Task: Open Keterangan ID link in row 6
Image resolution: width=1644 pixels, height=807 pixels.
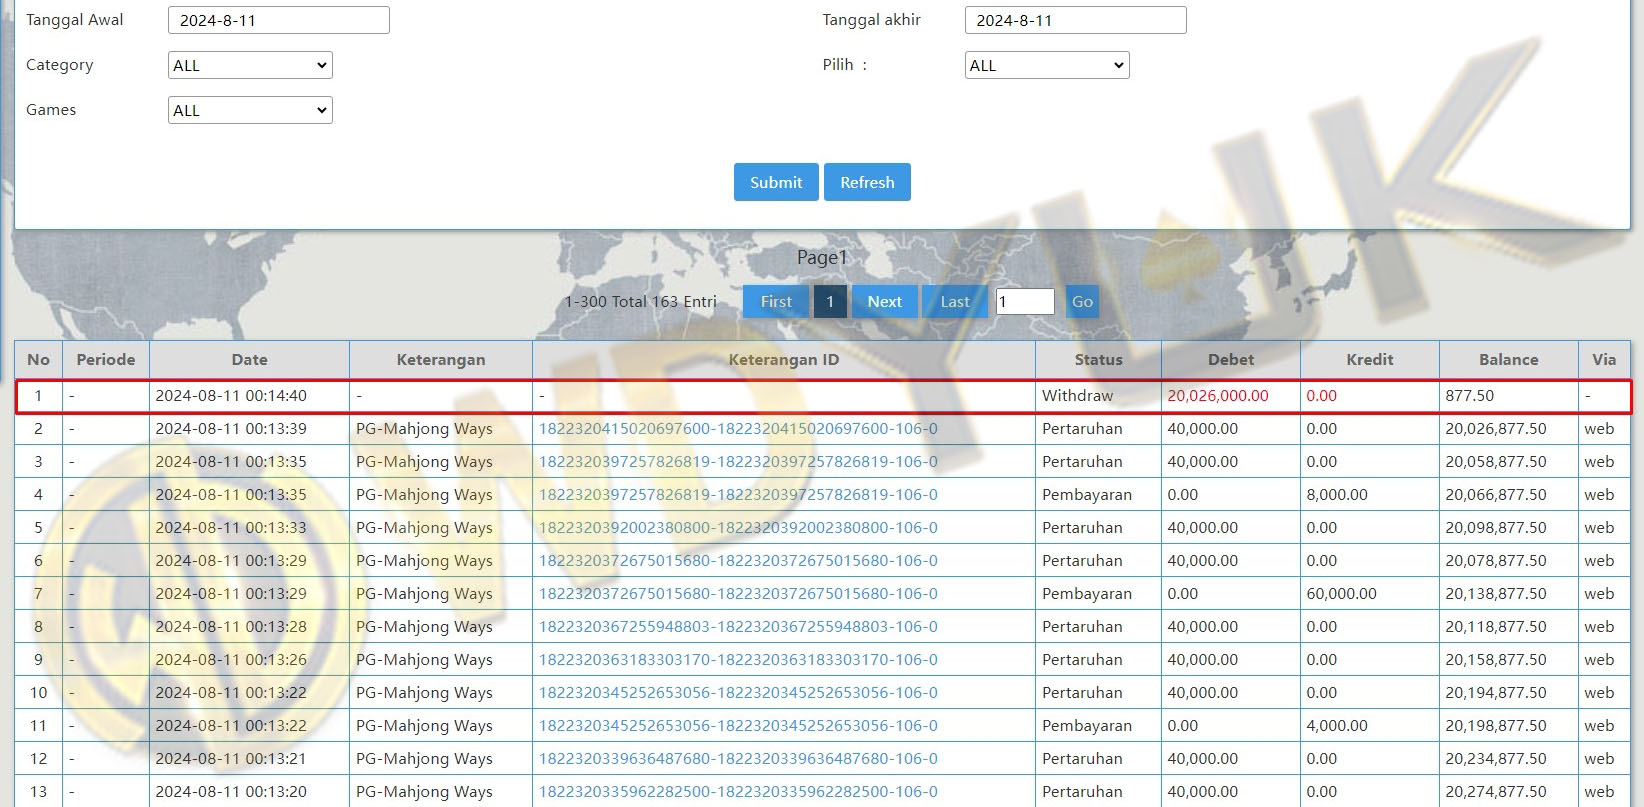Action: 738,560
